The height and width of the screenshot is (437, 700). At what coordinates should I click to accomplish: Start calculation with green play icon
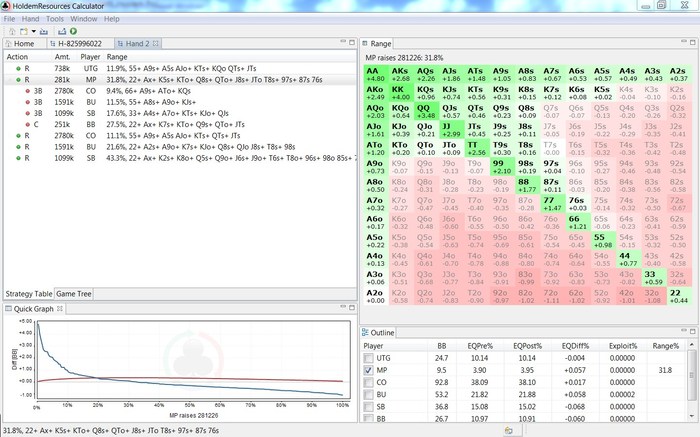[73, 31]
